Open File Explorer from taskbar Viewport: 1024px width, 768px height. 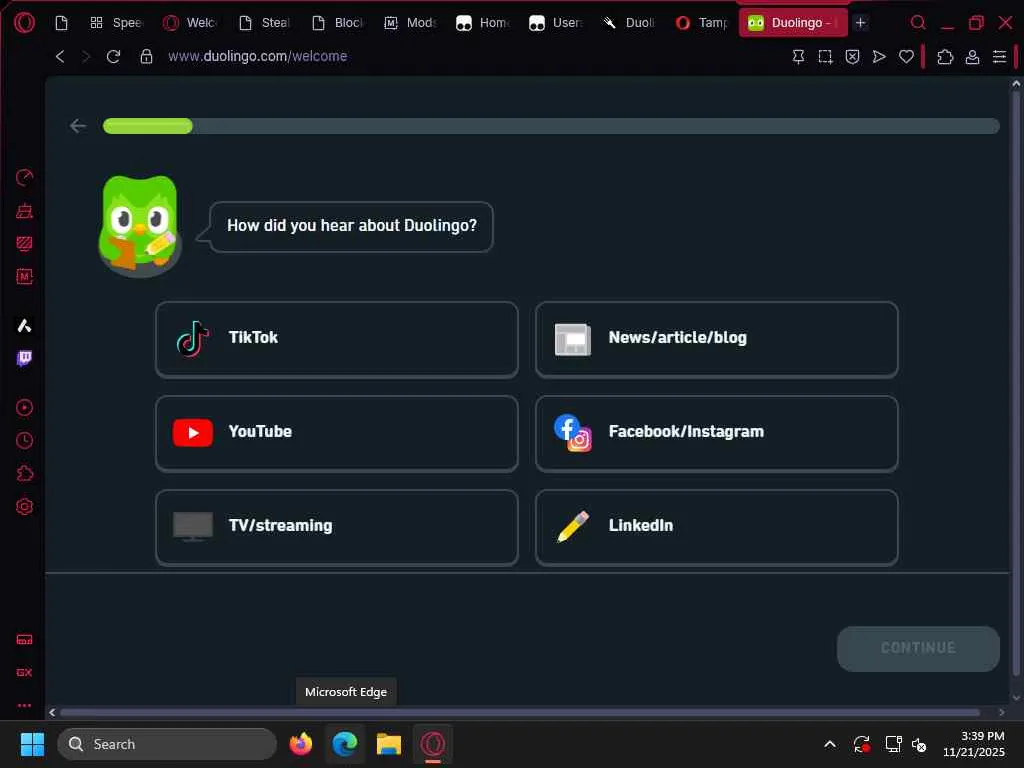389,744
